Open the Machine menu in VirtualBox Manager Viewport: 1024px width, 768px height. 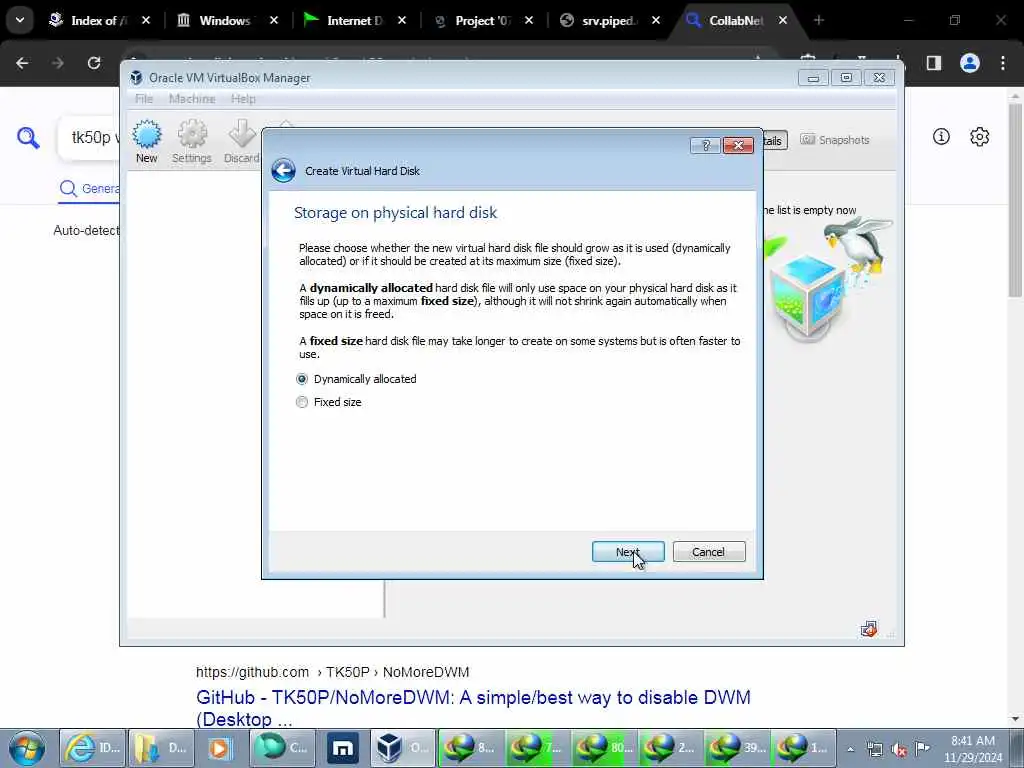pyautogui.click(x=192, y=99)
